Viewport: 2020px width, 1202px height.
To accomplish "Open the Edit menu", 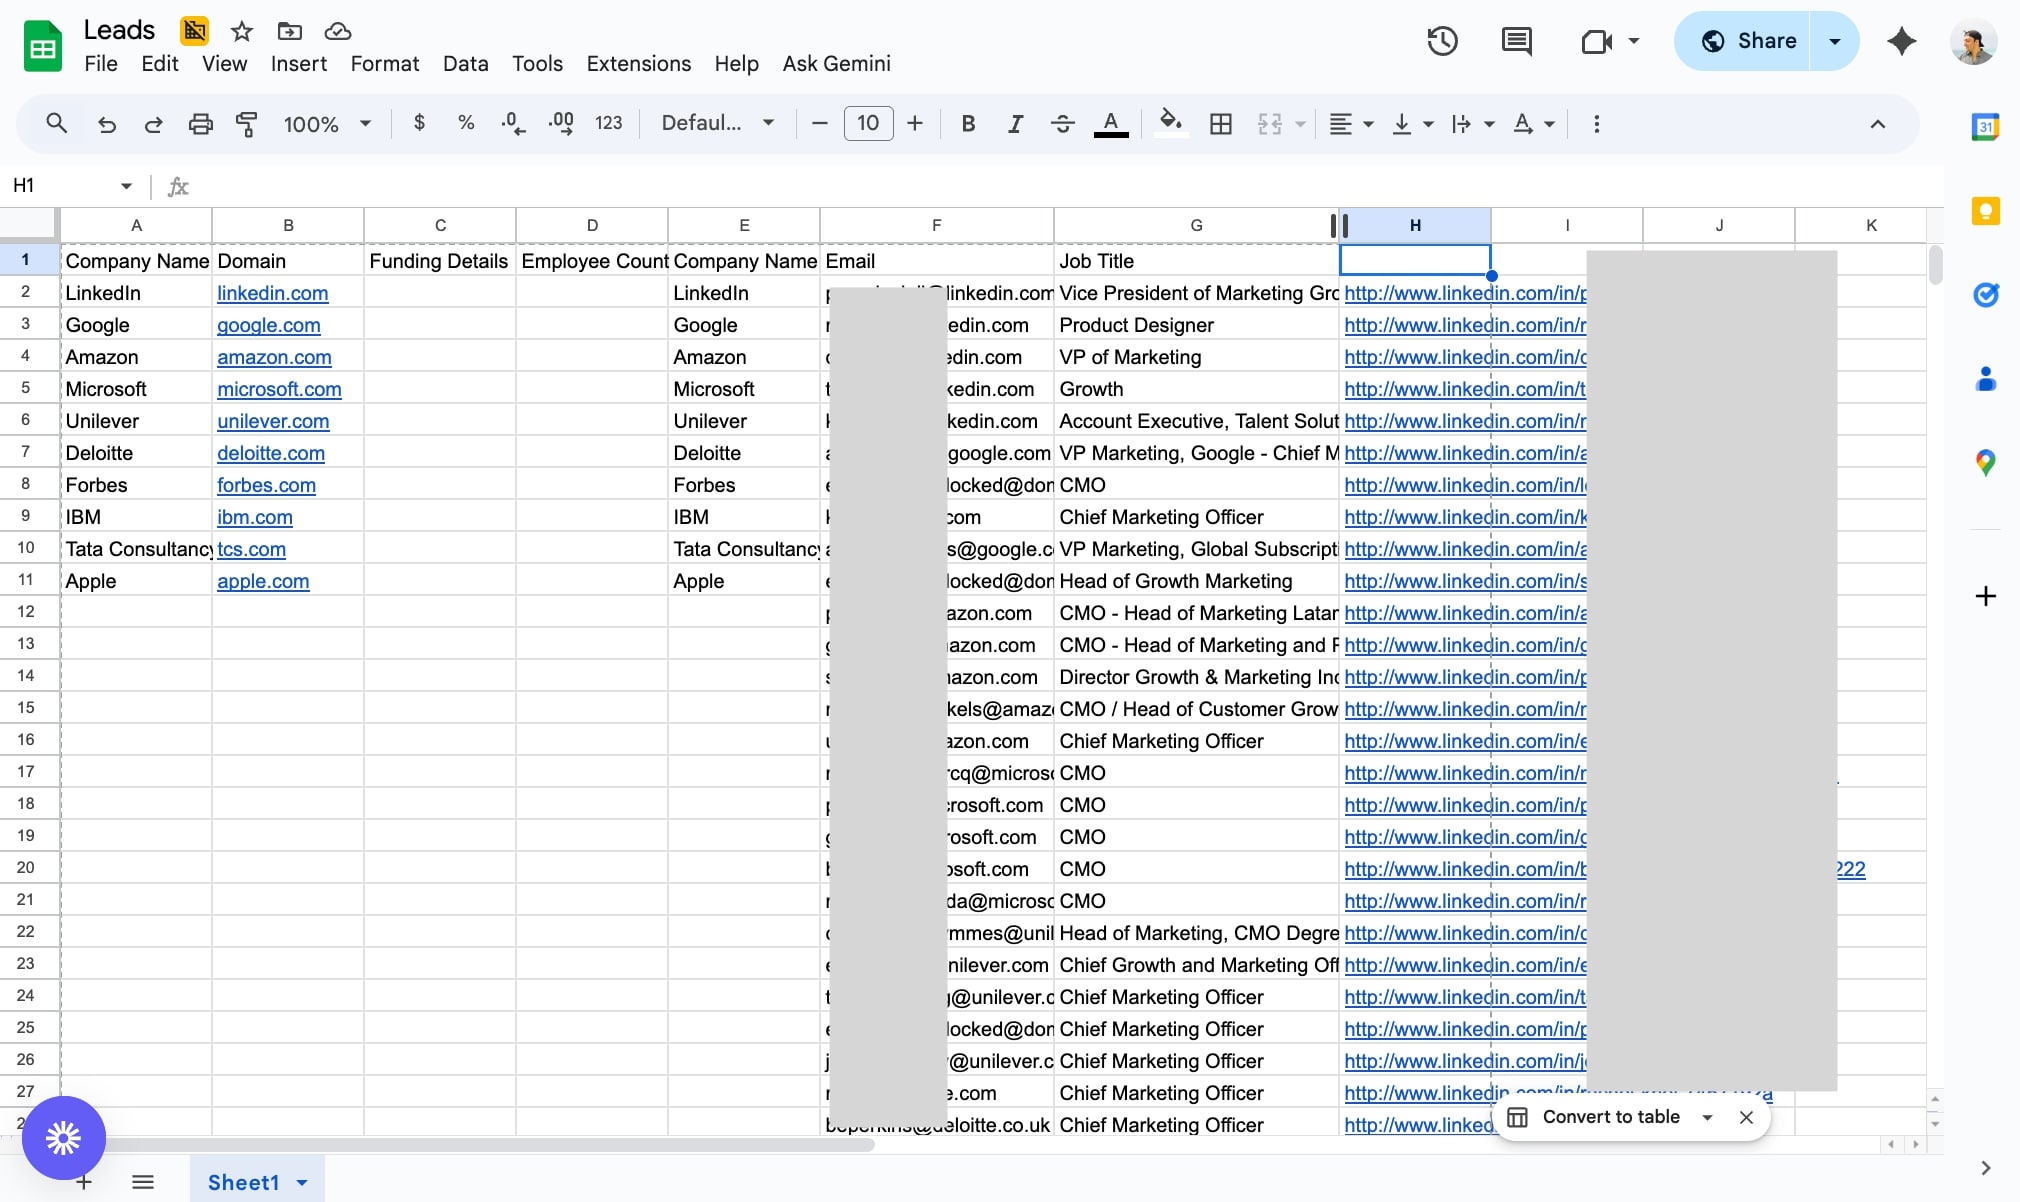I will point(160,64).
